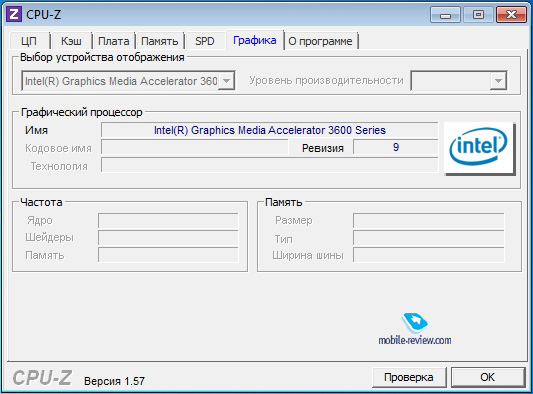Click the Шейдеры frequency field
The width and height of the screenshot is (533, 394).
pyautogui.click(x=168, y=238)
